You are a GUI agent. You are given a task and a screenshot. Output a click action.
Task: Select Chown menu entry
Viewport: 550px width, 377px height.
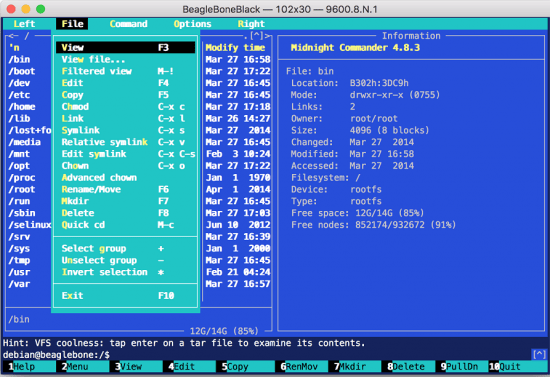pos(125,166)
